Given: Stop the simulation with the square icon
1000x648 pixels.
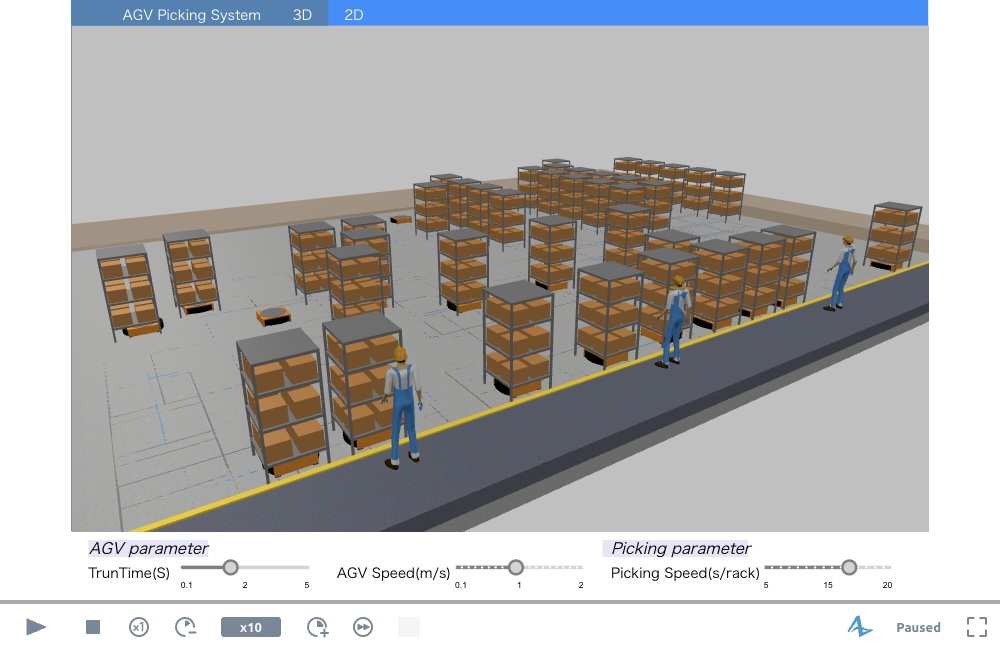Looking at the screenshot, I should pyautogui.click(x=93, y=627).
